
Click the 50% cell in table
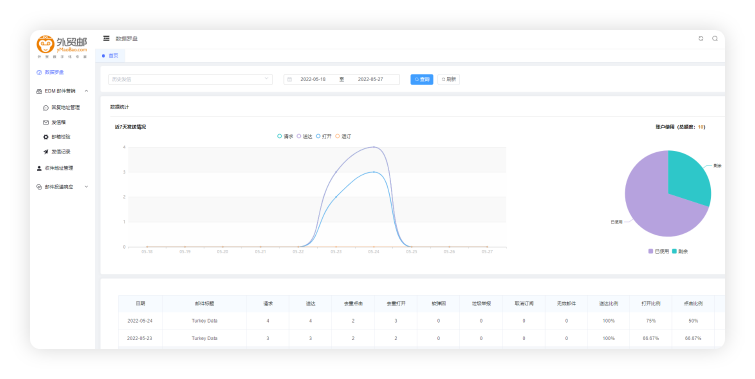point(693,321)
